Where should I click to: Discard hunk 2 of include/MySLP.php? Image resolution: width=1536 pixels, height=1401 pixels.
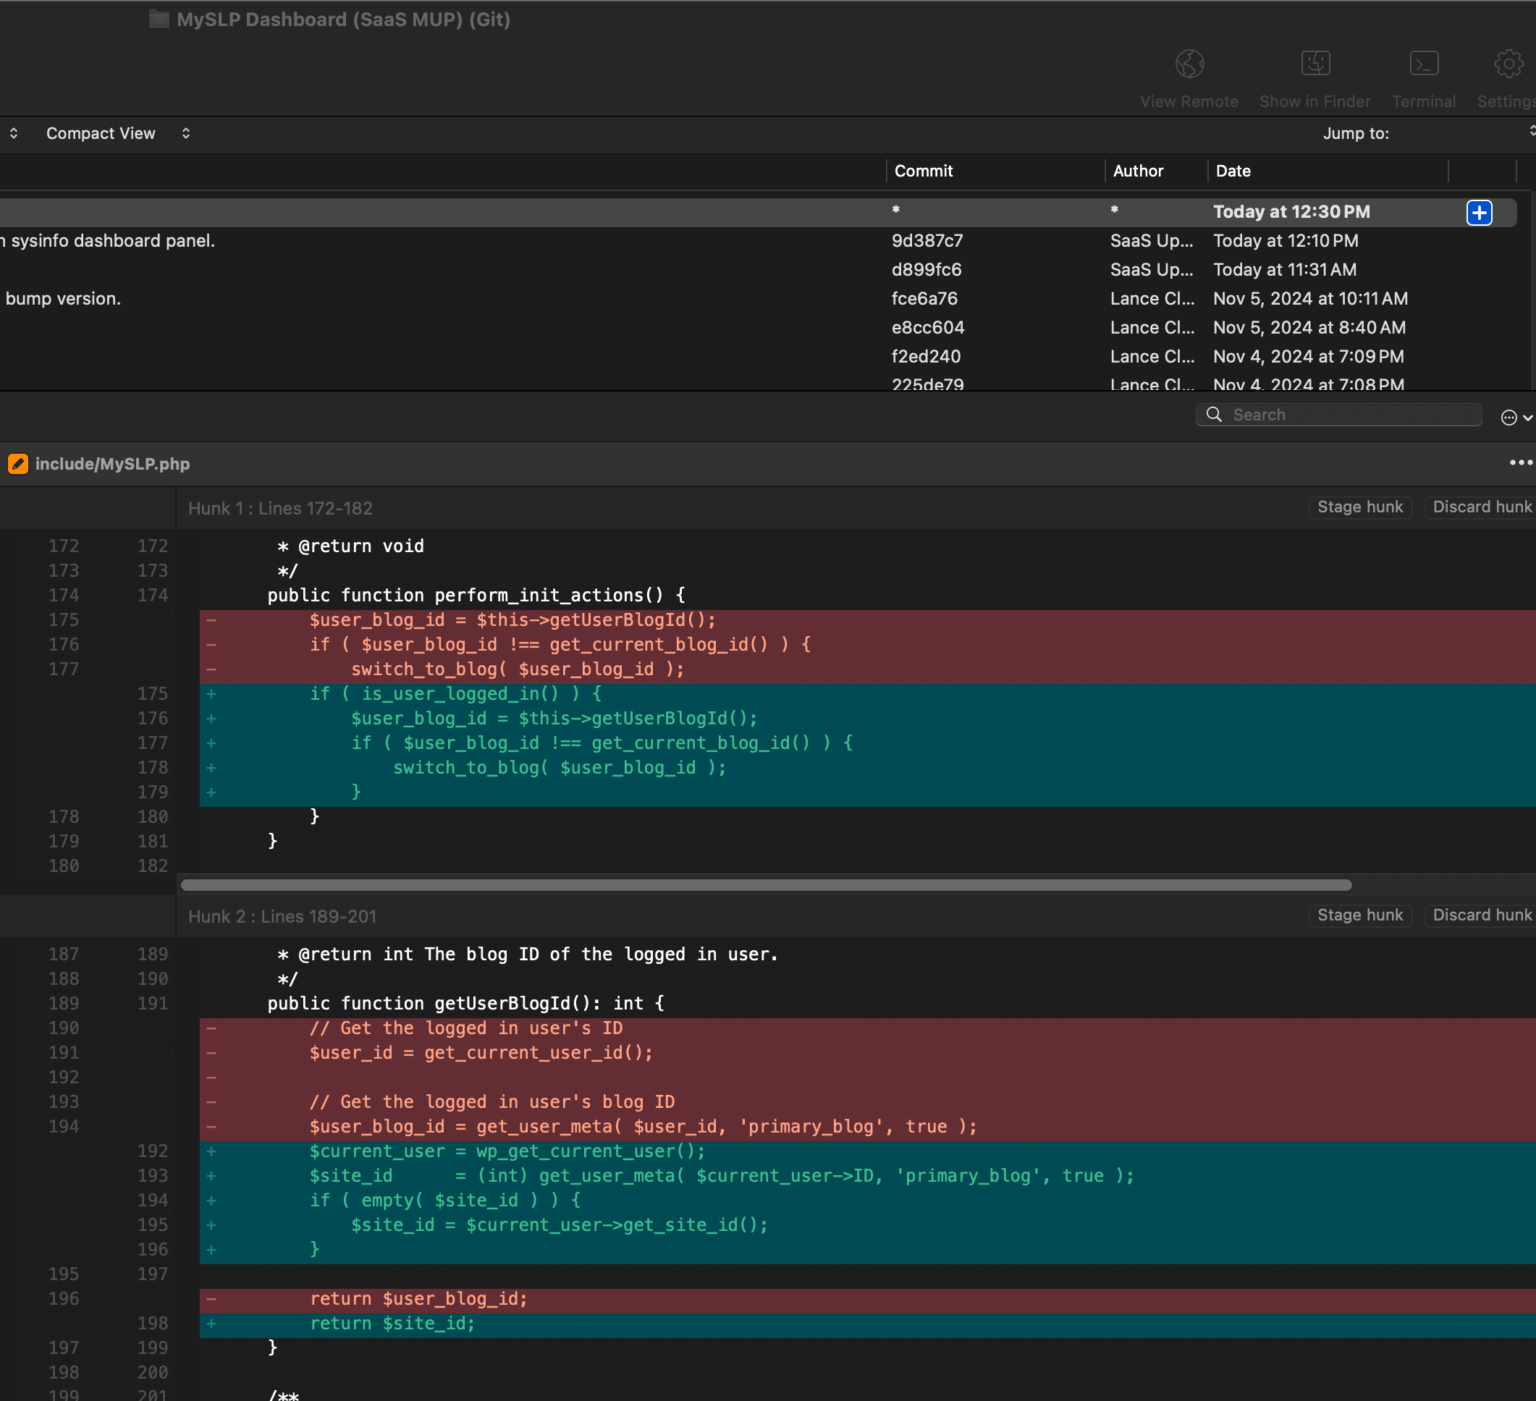pos(1482,915)
